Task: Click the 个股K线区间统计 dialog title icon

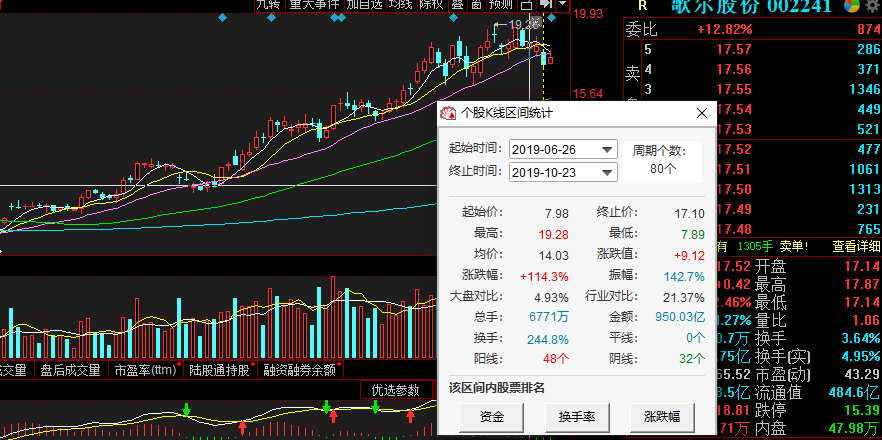Action: (x=448, y=113)
